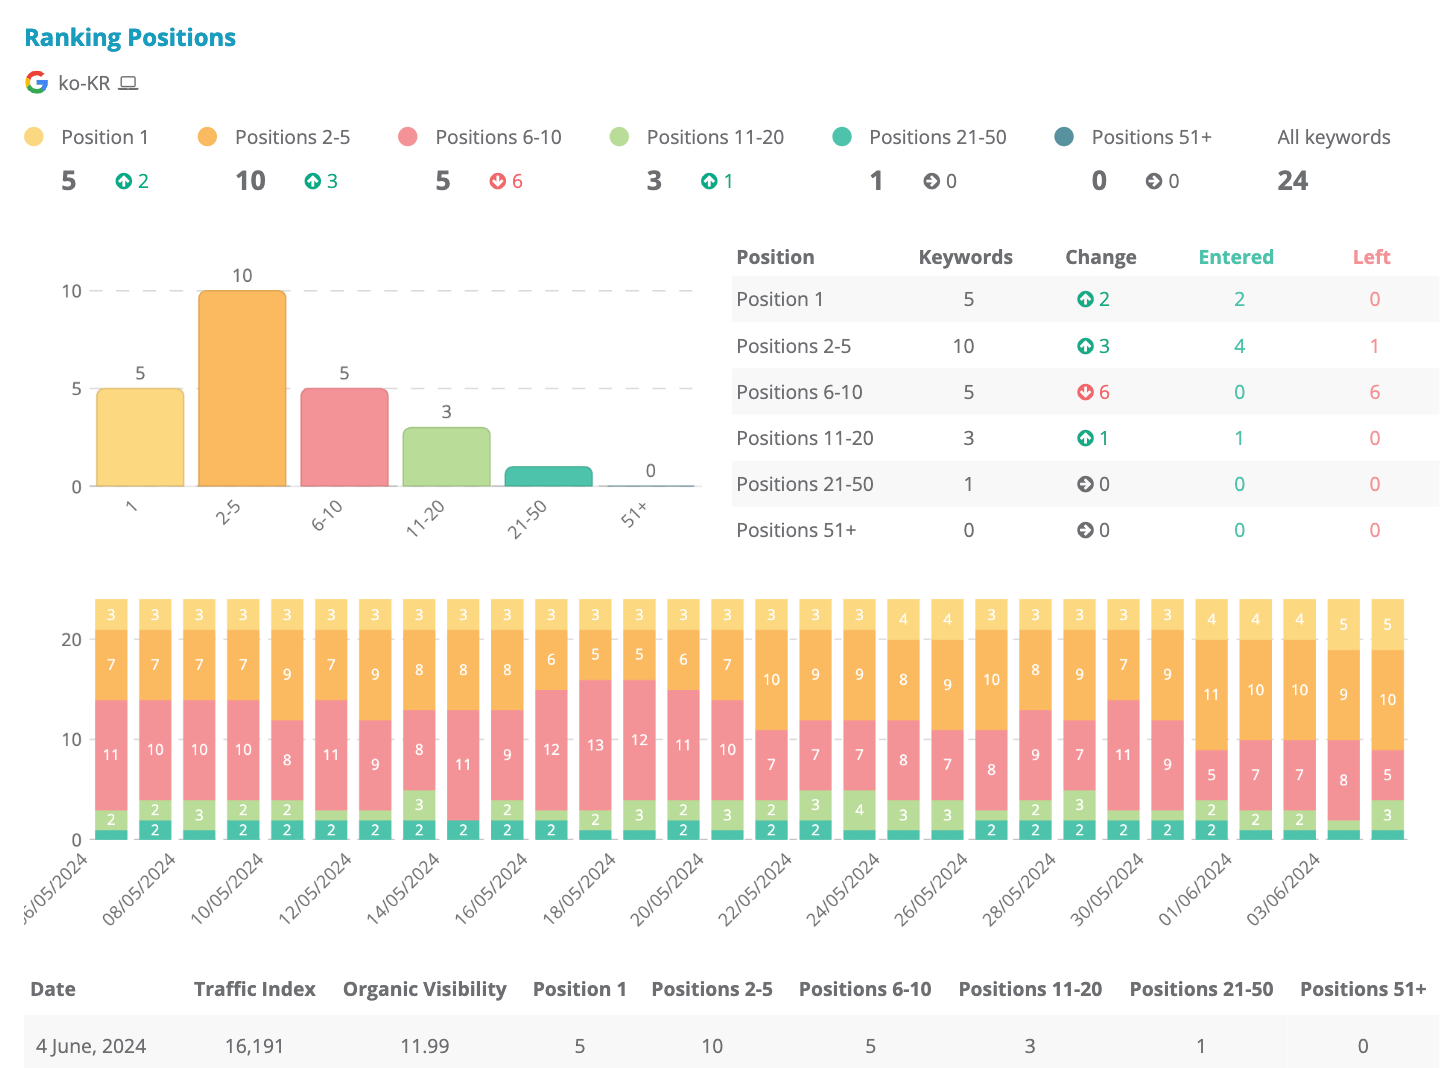Click the red down arrow under Positions 6-10 legend
1440x1068 pixels.
[498, 181]
